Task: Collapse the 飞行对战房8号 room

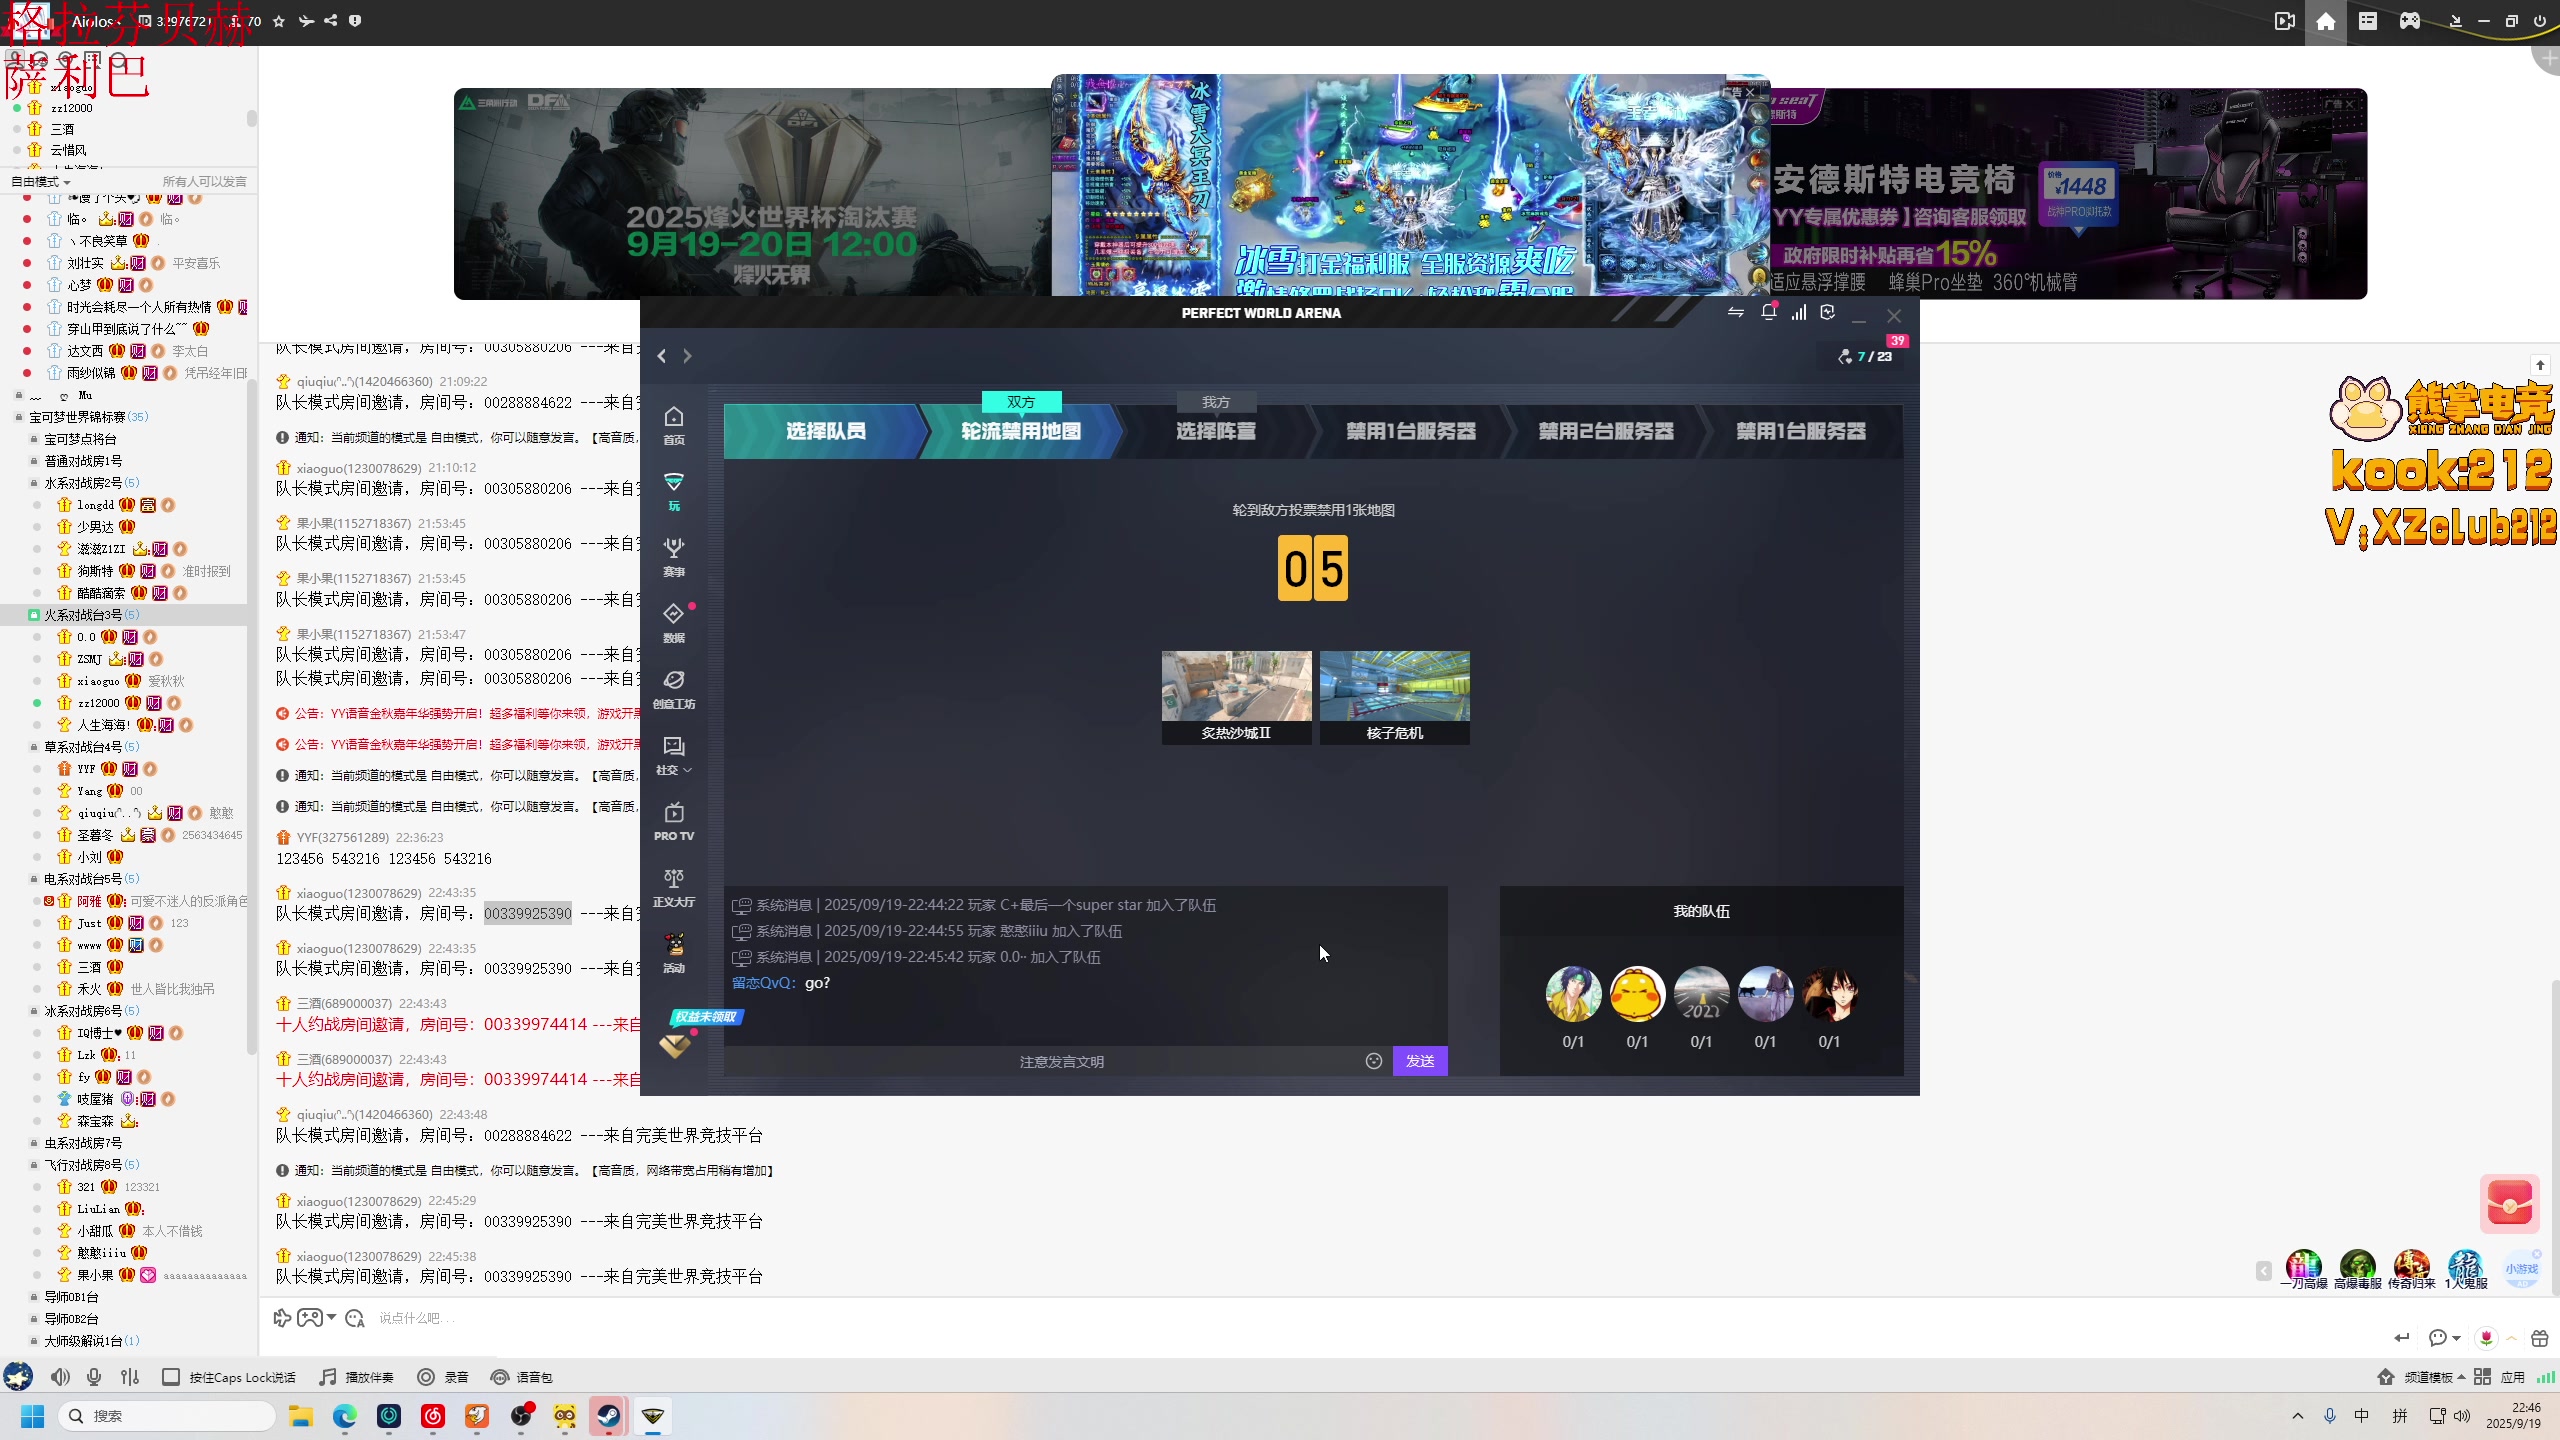Action: (34, 1165)
